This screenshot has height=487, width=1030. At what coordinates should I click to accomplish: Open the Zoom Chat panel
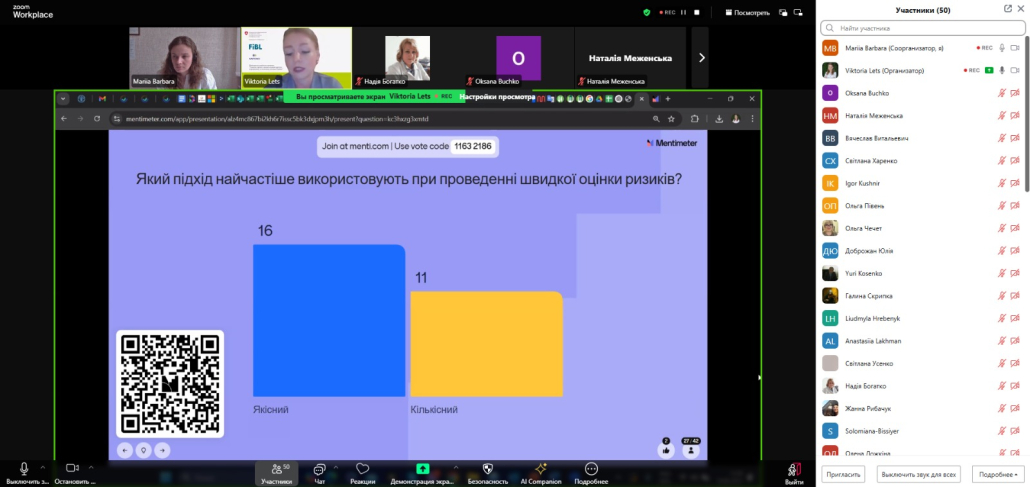tap(319, 470)
